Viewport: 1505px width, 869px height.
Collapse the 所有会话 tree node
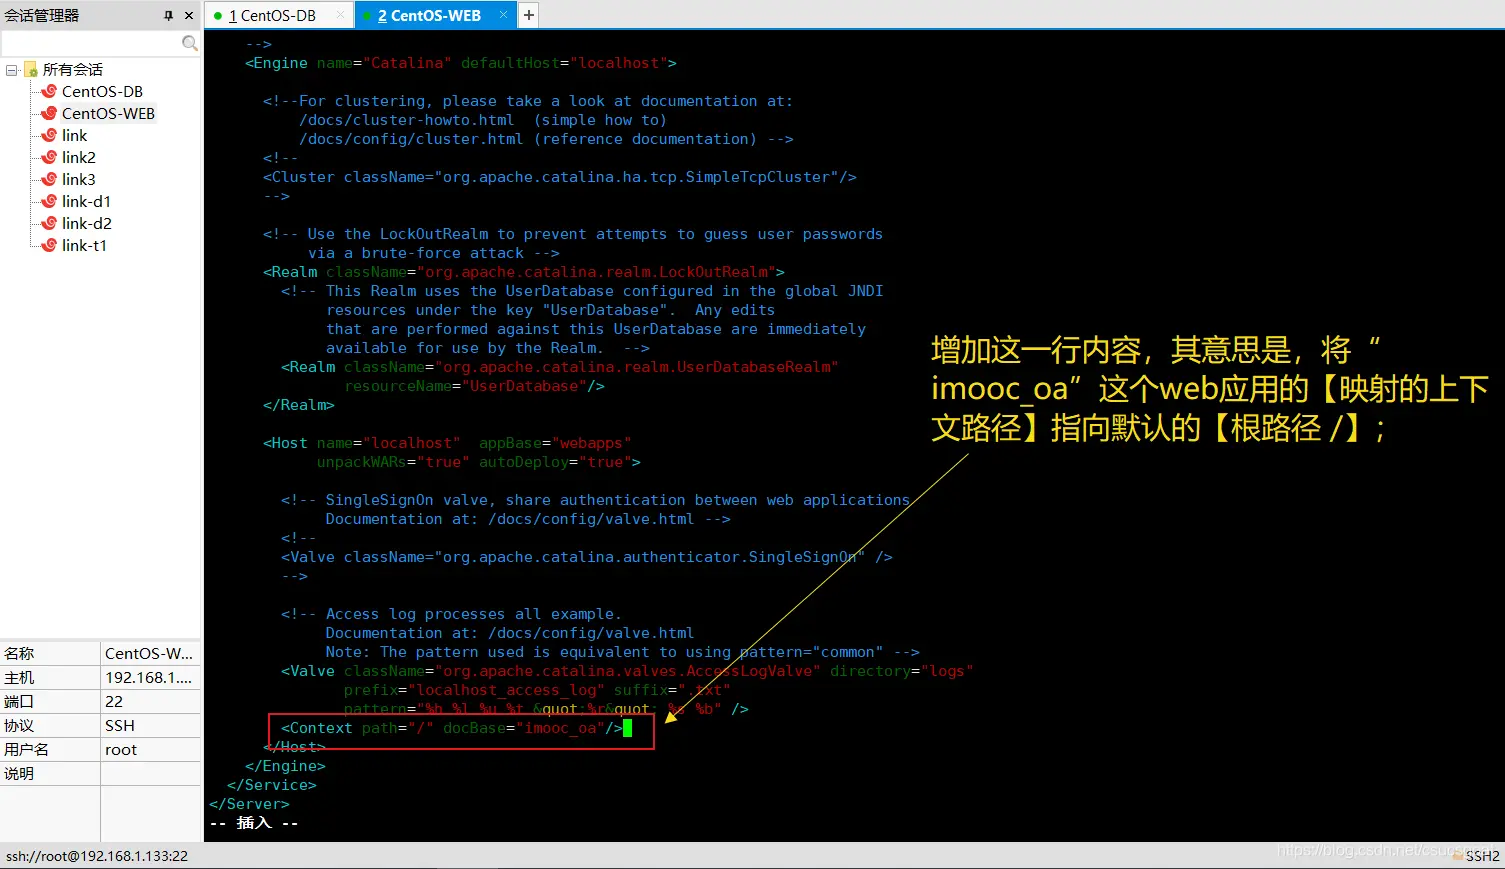pyautogui.click(x=11, y=70)
